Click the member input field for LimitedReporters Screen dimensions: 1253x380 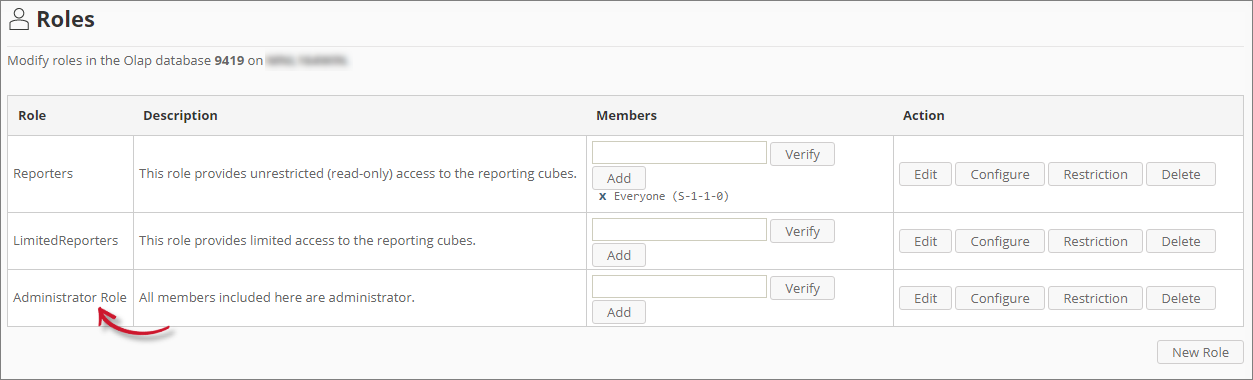coord(679,230)
